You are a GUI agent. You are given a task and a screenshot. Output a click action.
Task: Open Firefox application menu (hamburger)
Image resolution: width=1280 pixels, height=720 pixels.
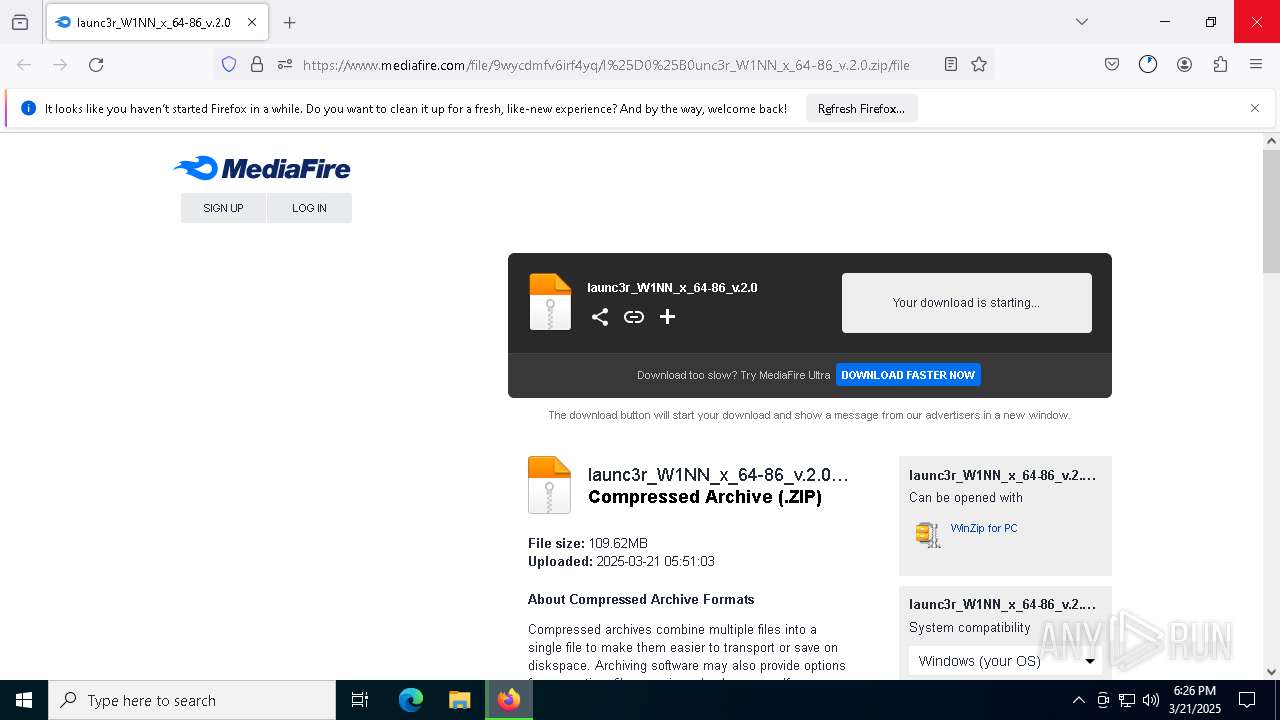1256,65
